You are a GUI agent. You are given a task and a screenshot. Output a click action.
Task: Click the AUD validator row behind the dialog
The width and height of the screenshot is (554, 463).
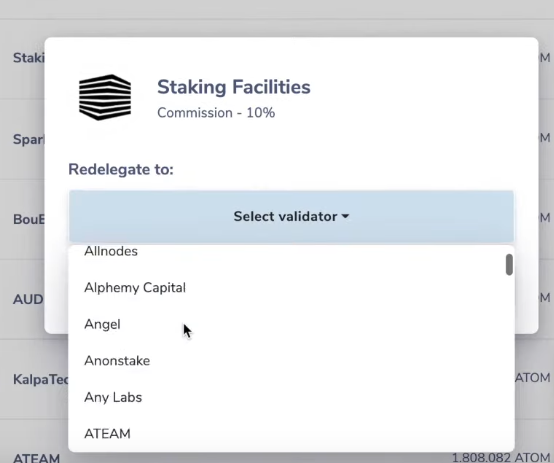click(28, 299)
